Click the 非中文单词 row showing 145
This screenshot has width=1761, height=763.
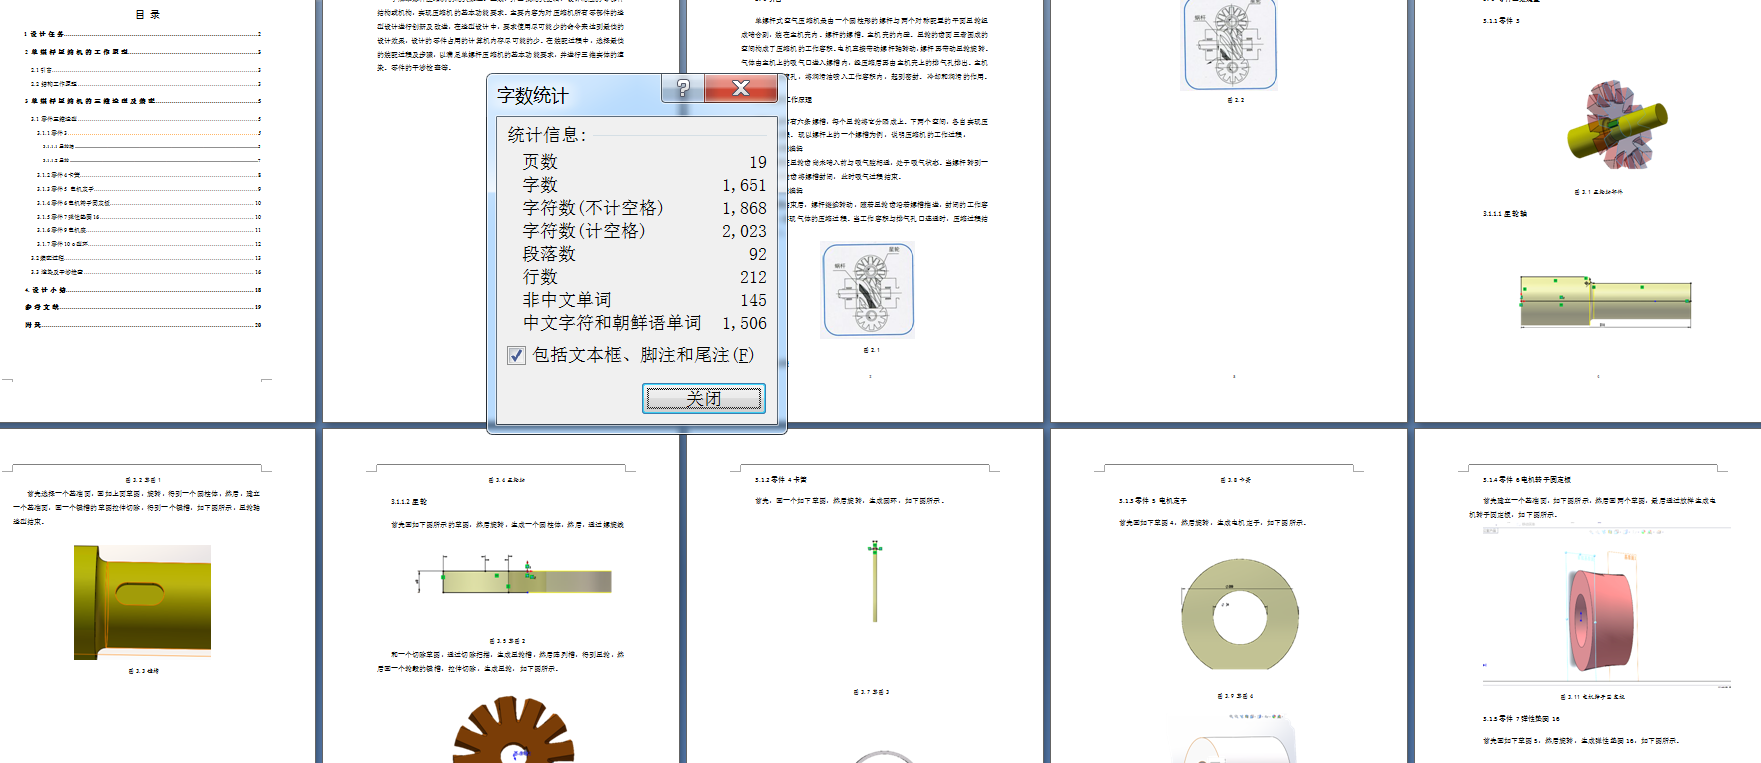pos(644,300)
